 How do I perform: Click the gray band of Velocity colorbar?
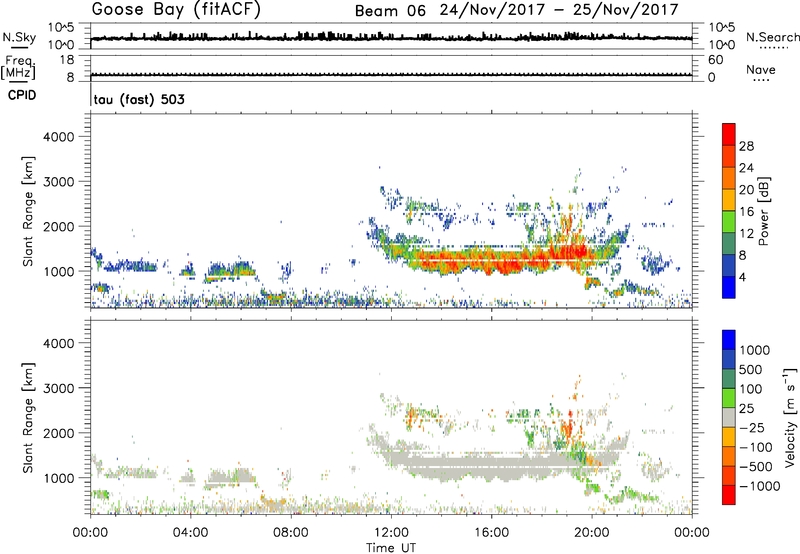pos(729,417)
